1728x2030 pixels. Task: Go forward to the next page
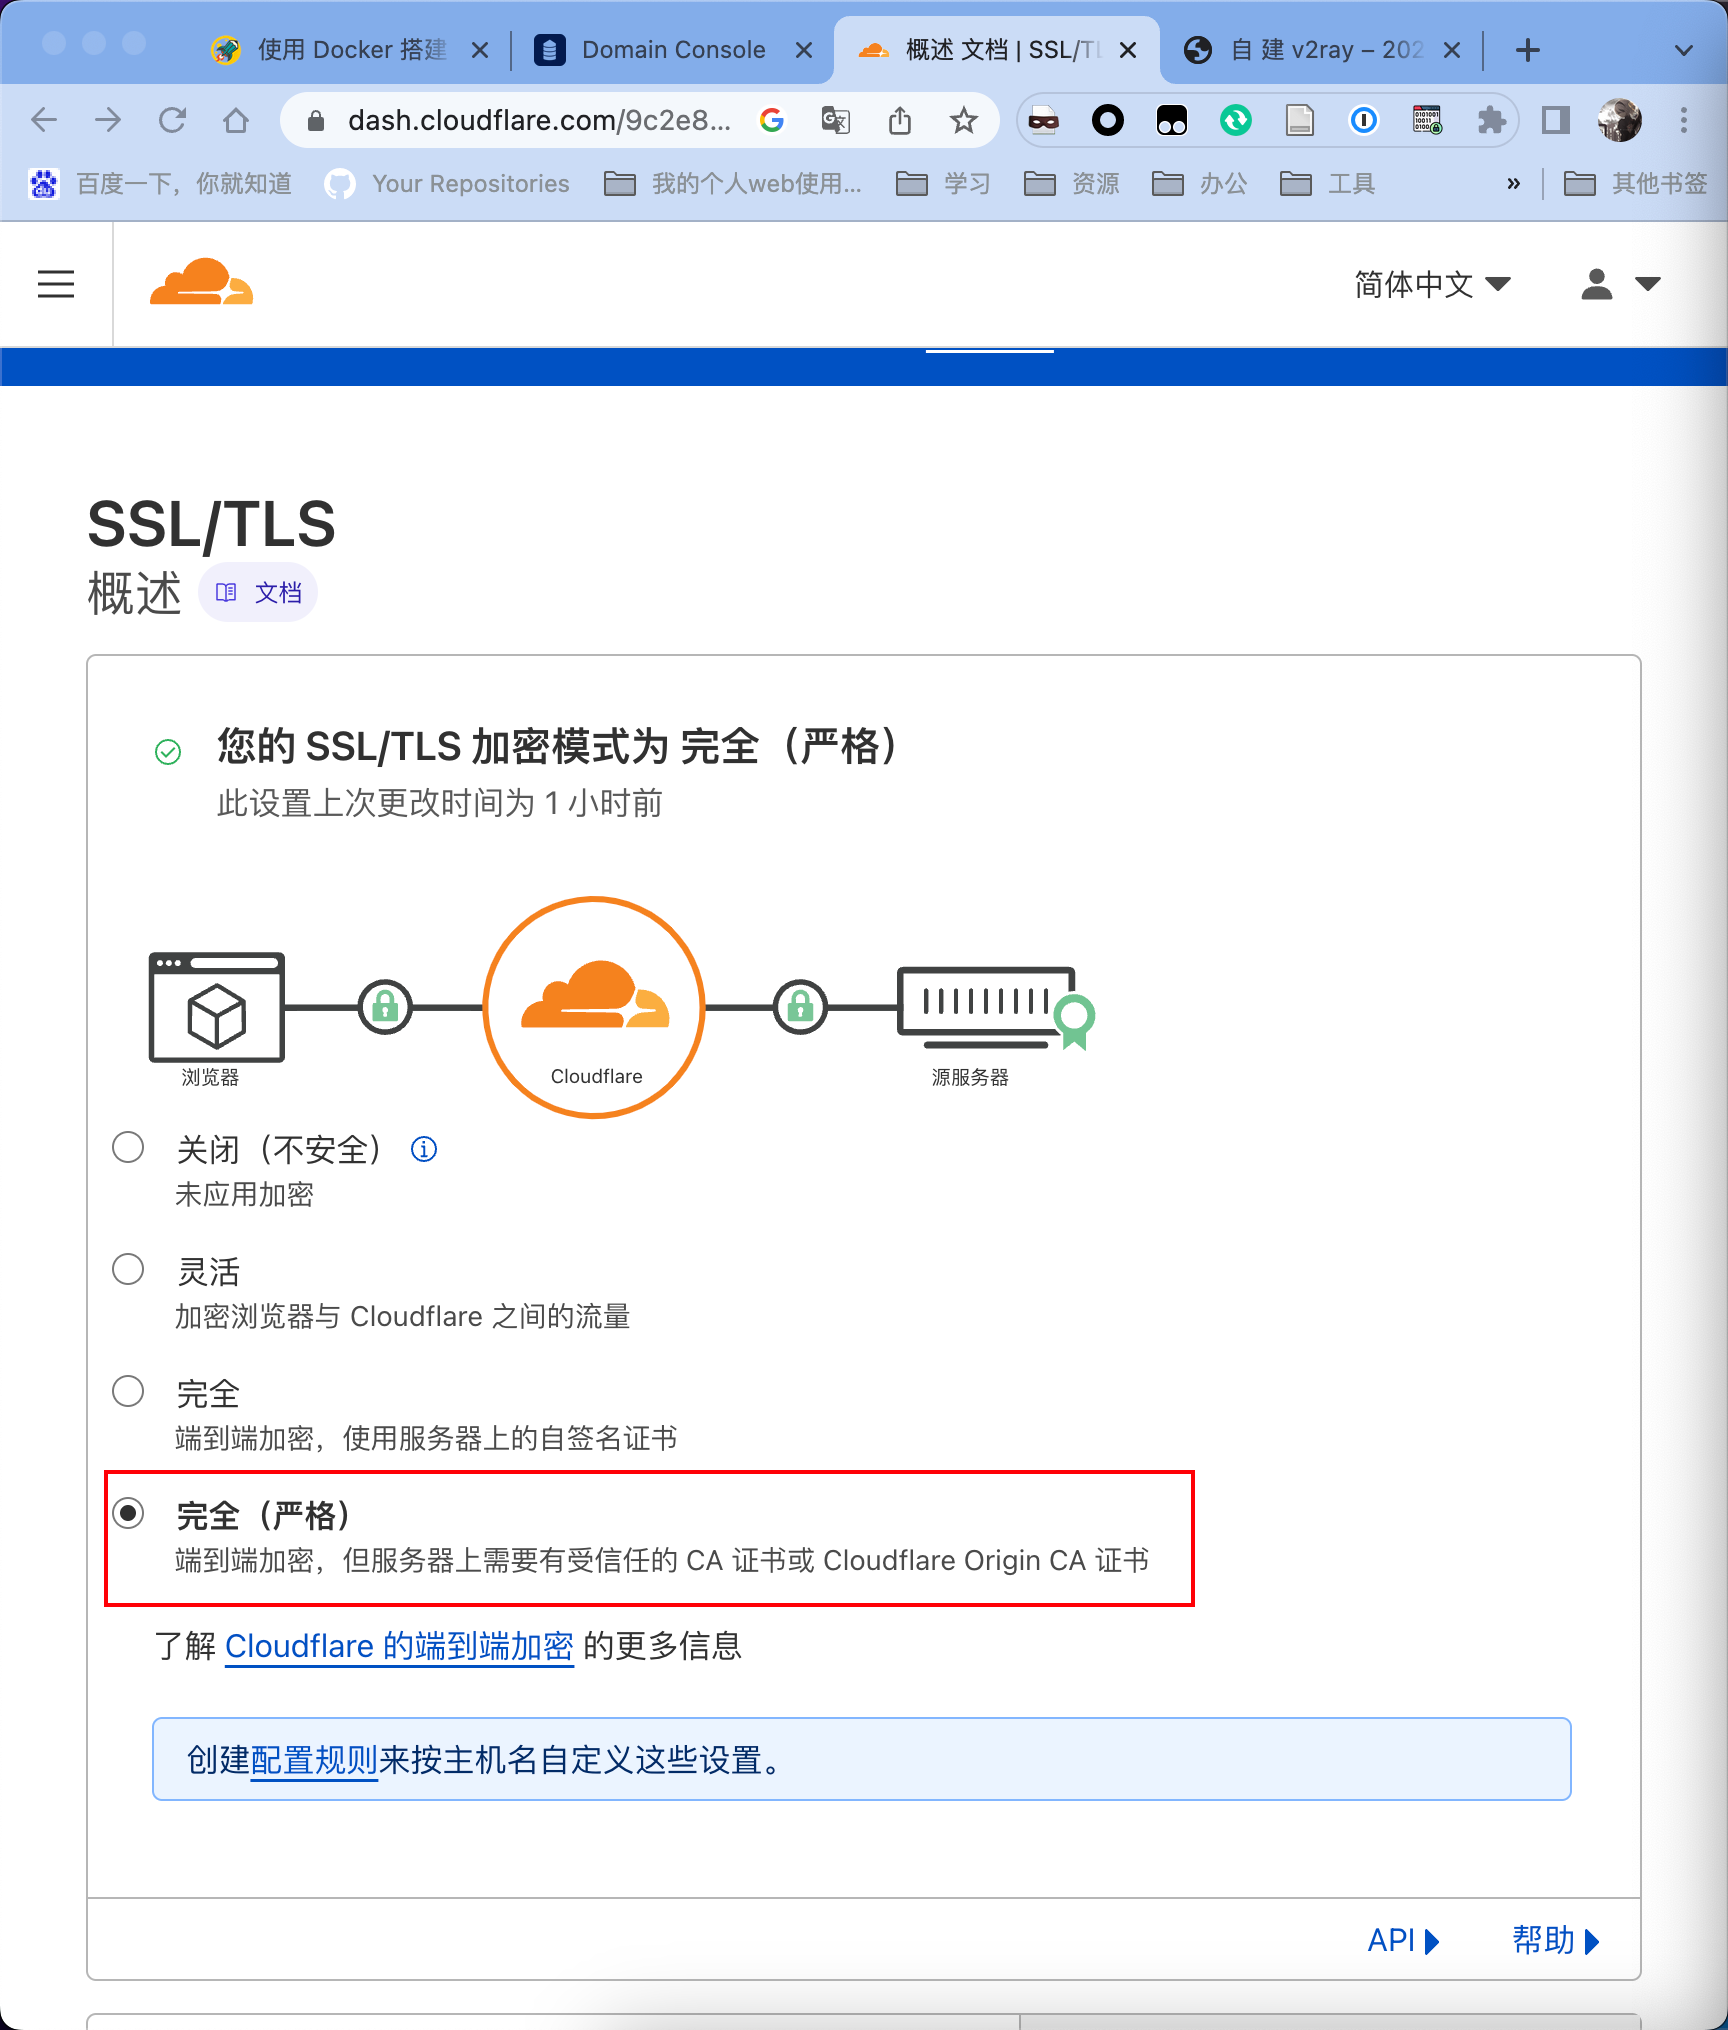pos(108,121)
